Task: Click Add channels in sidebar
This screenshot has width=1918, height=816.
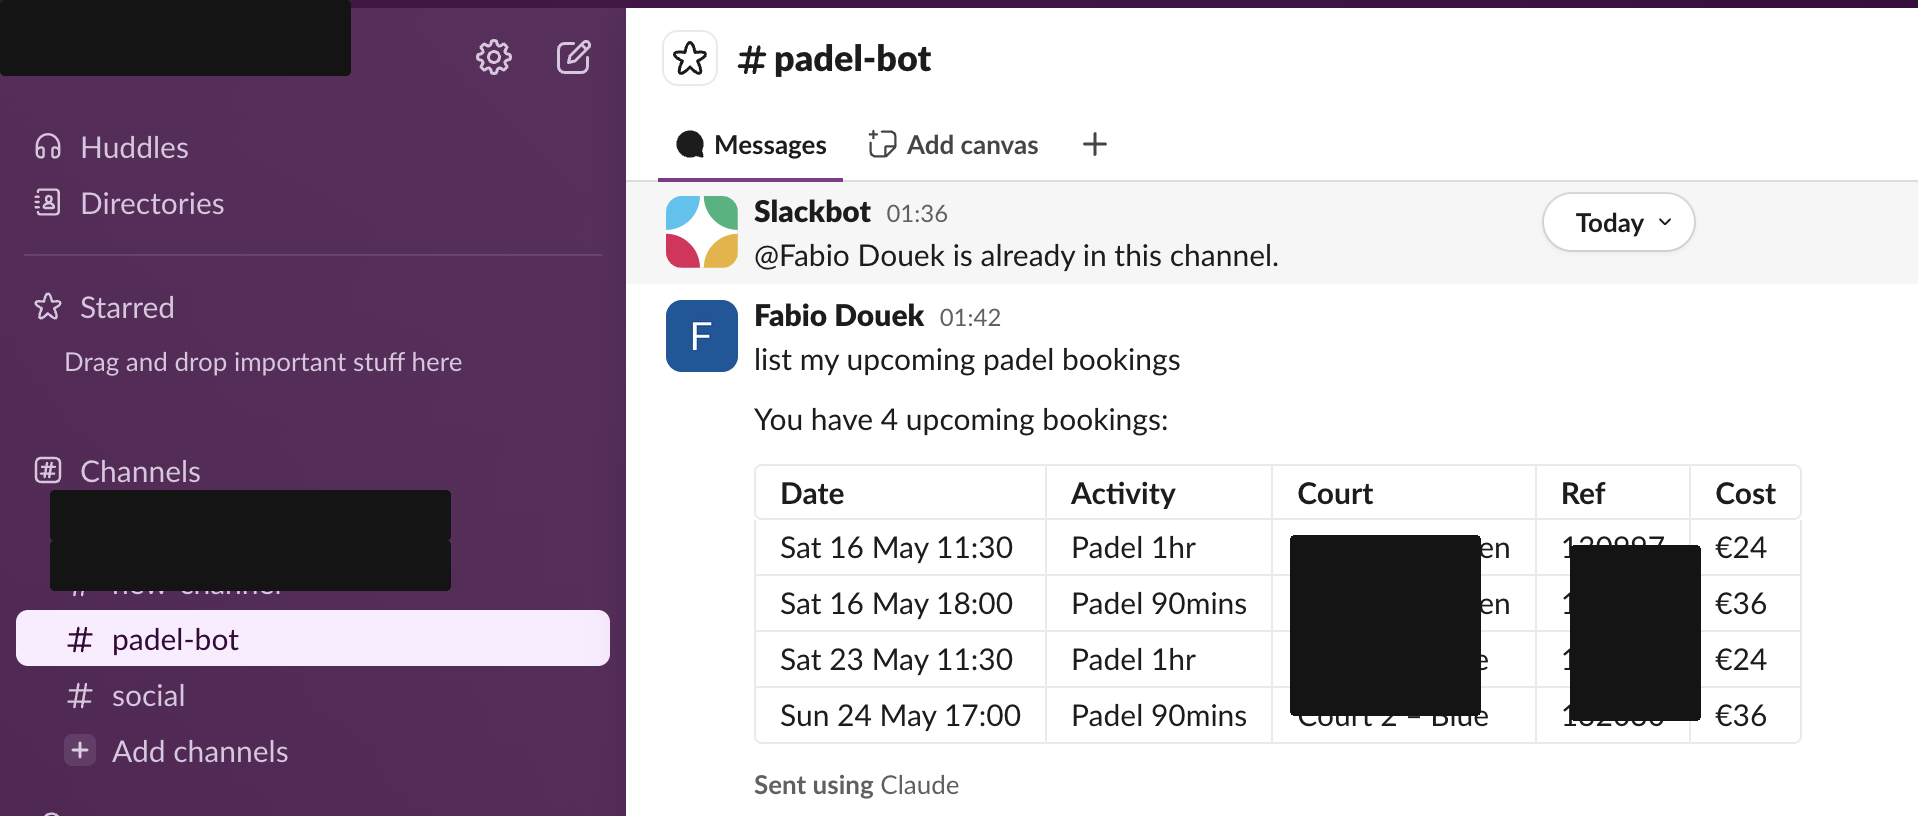Action: 200,751
